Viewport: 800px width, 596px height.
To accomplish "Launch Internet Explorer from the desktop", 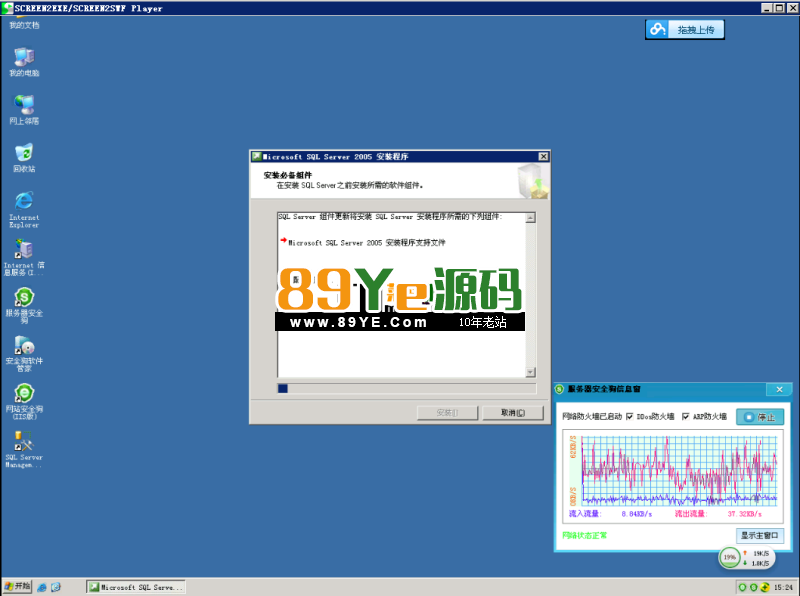I will [x=24, y=209].
